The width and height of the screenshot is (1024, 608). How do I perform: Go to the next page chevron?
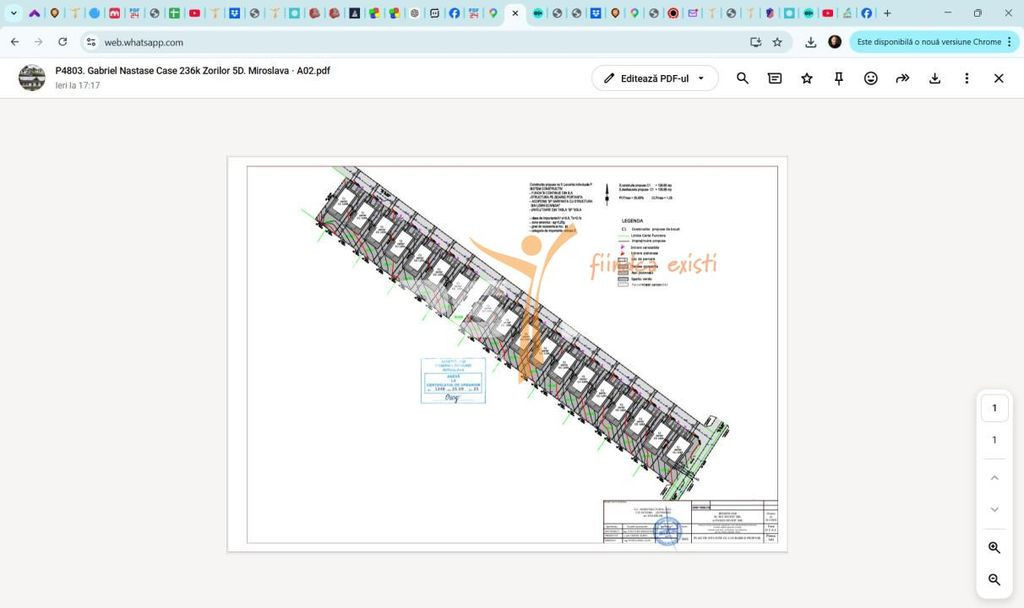tap(994, 509)
